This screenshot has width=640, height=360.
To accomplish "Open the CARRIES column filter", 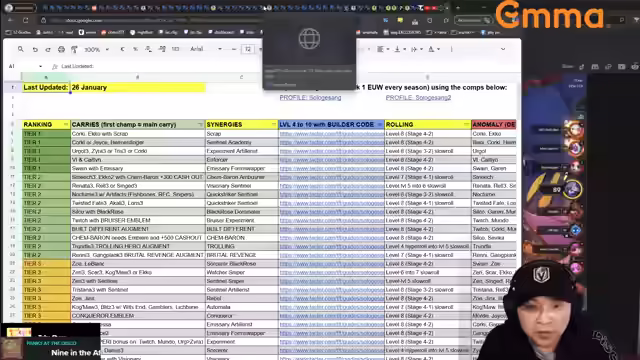I will coord(200,124).
